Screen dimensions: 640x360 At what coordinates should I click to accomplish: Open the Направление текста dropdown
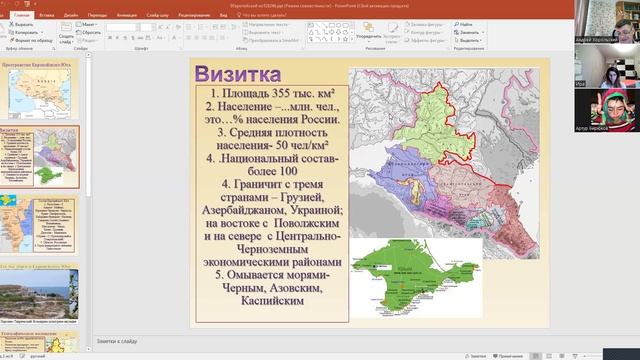(x=267, y=24)
